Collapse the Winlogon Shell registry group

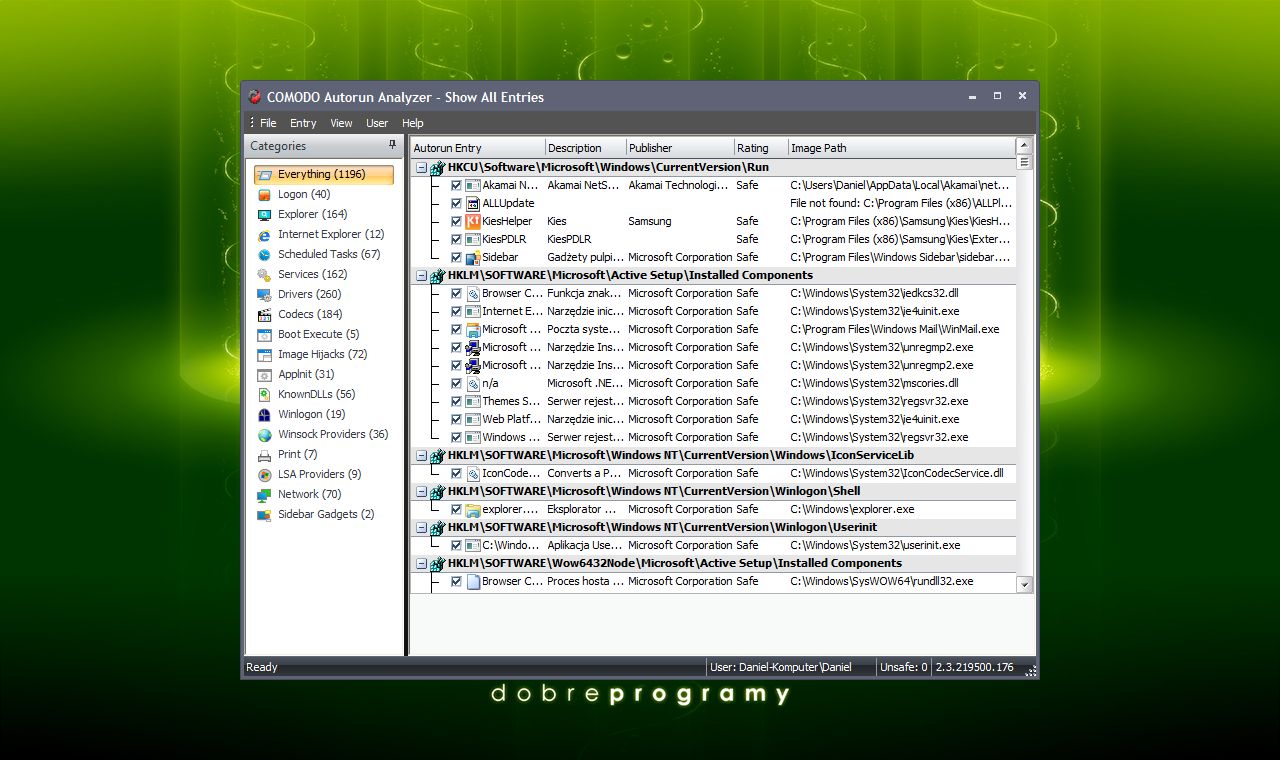coord(421,492)
